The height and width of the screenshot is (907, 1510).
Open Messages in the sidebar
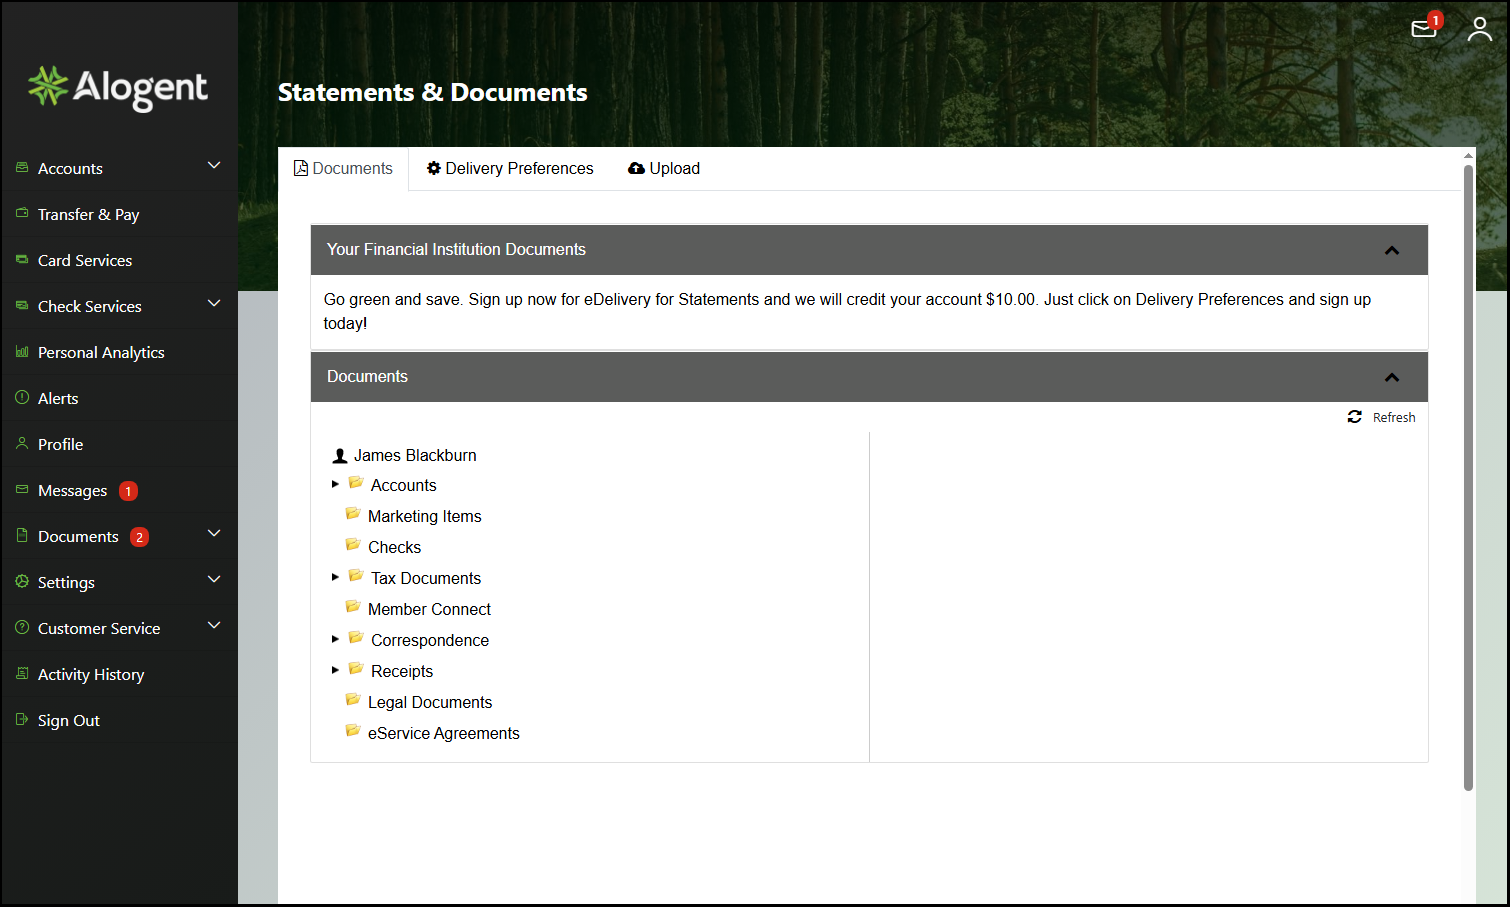coord(72,491)
